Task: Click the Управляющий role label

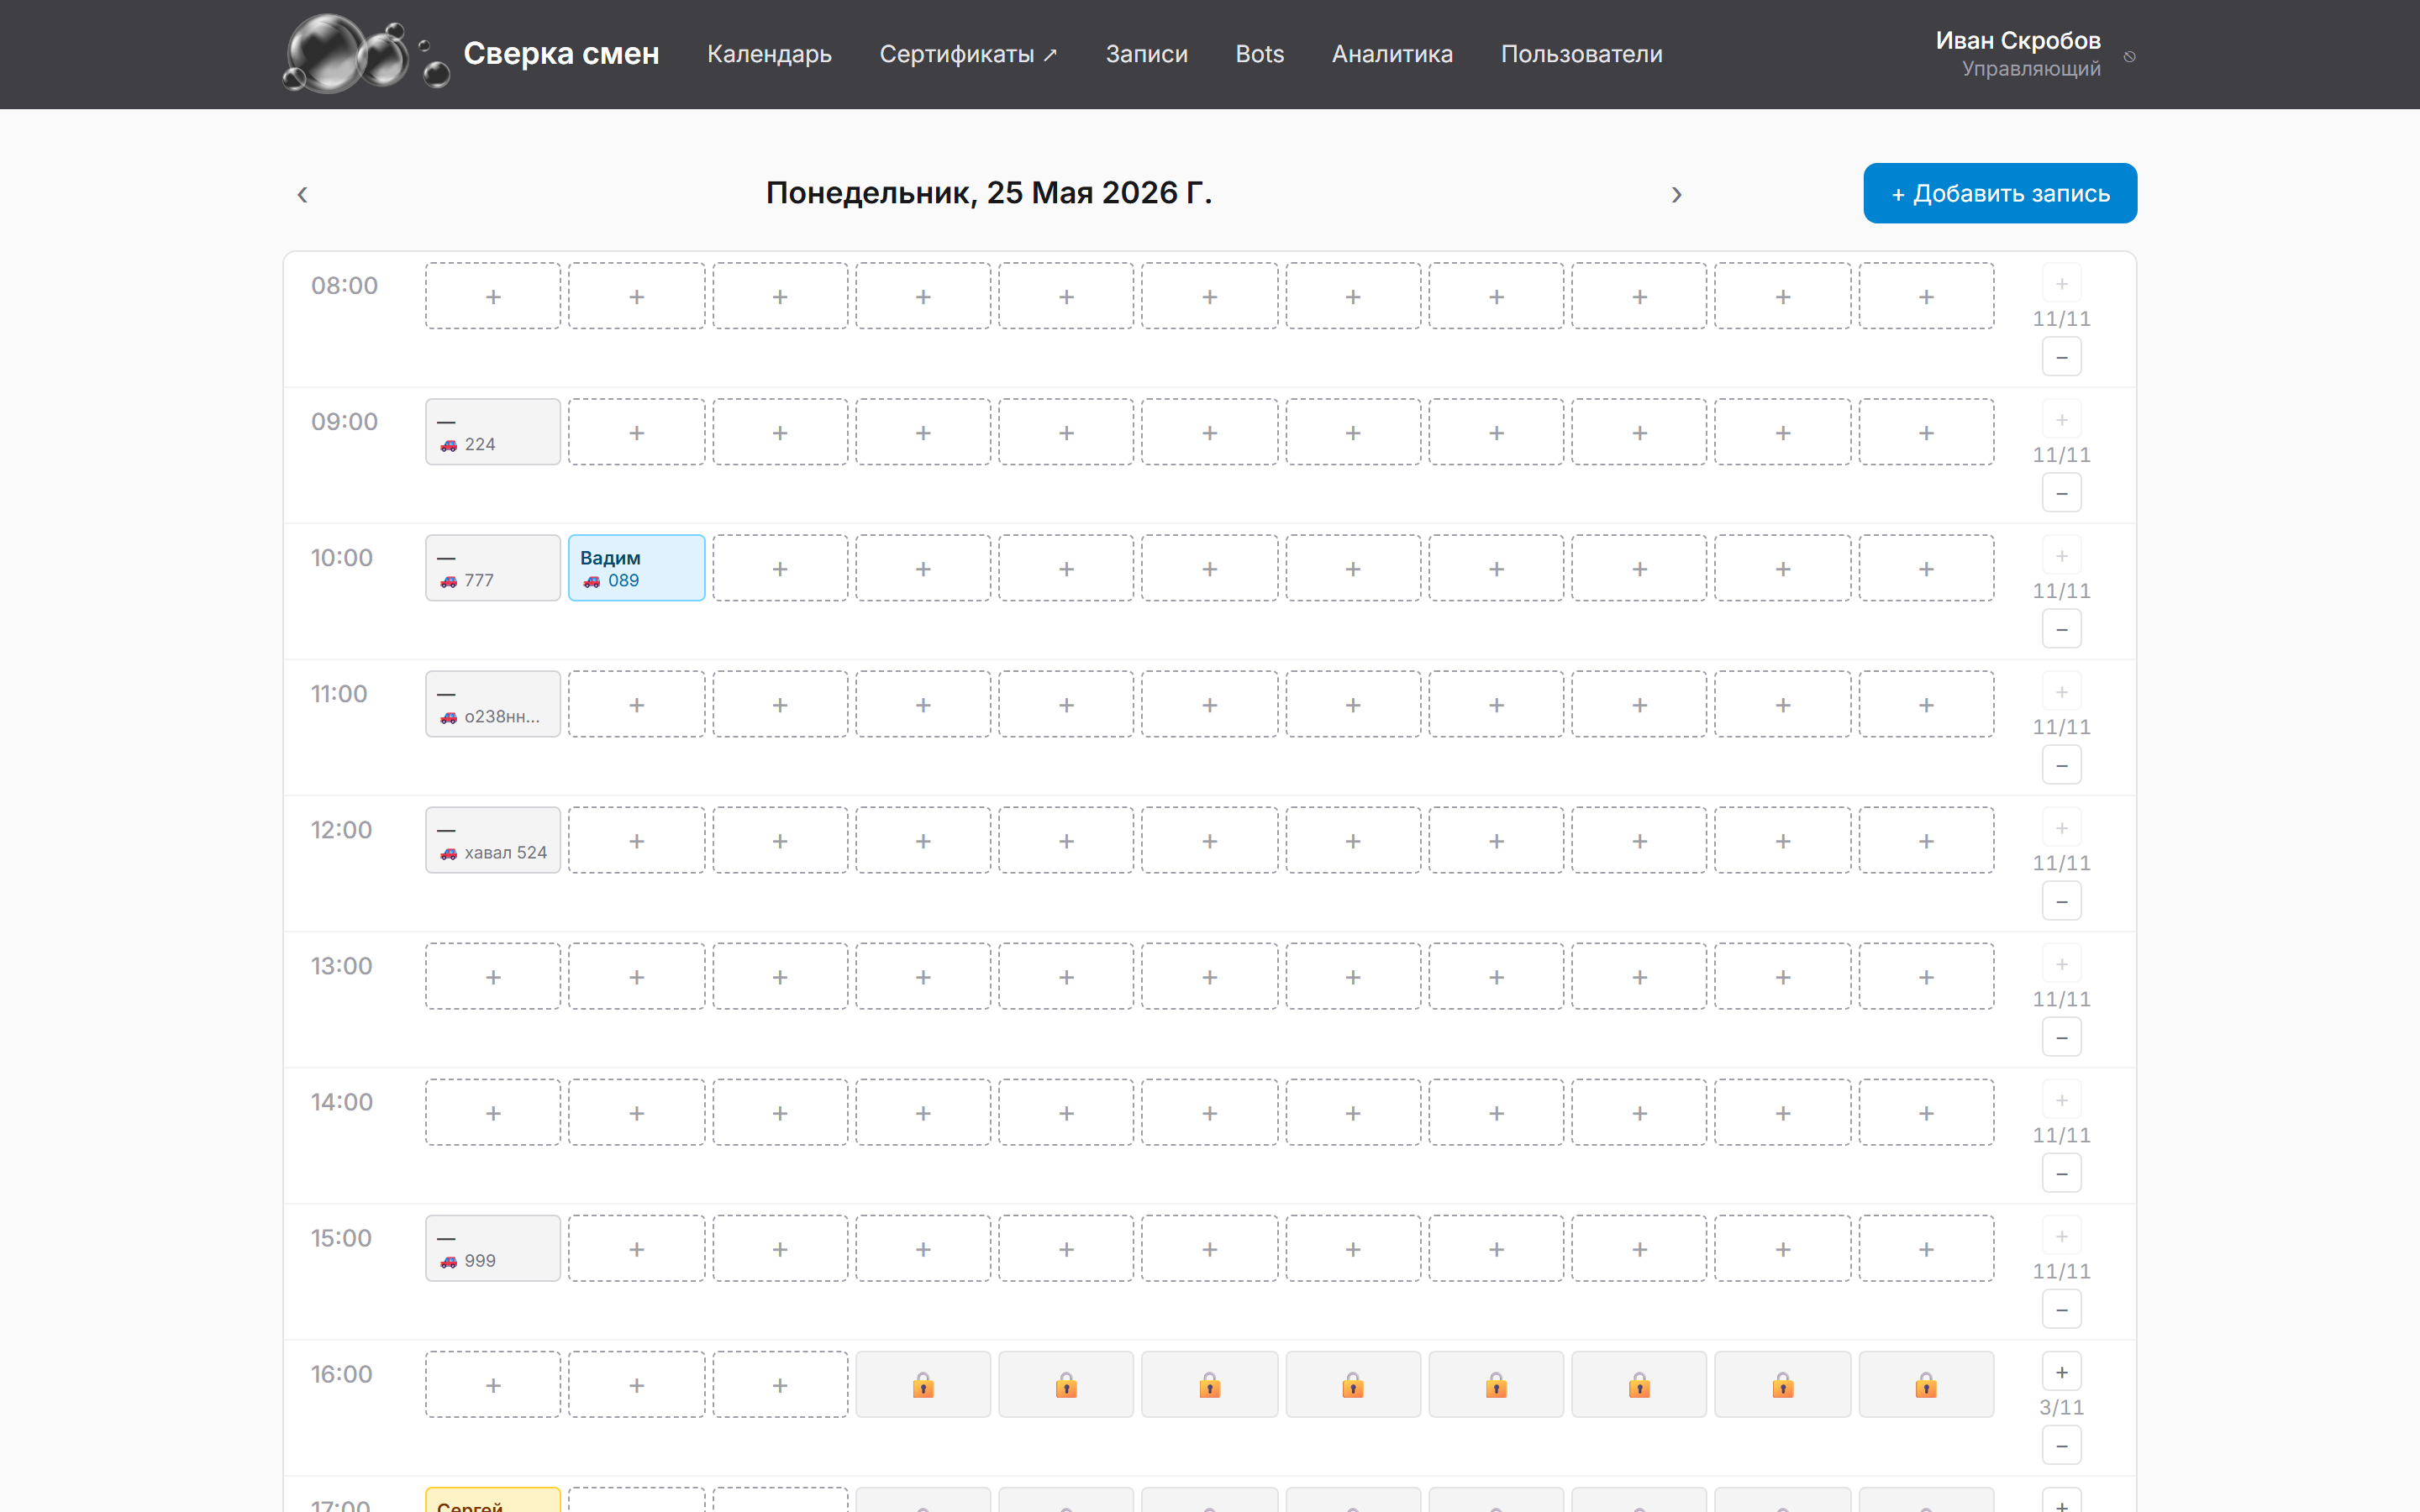Action: tap(2031, 69)
